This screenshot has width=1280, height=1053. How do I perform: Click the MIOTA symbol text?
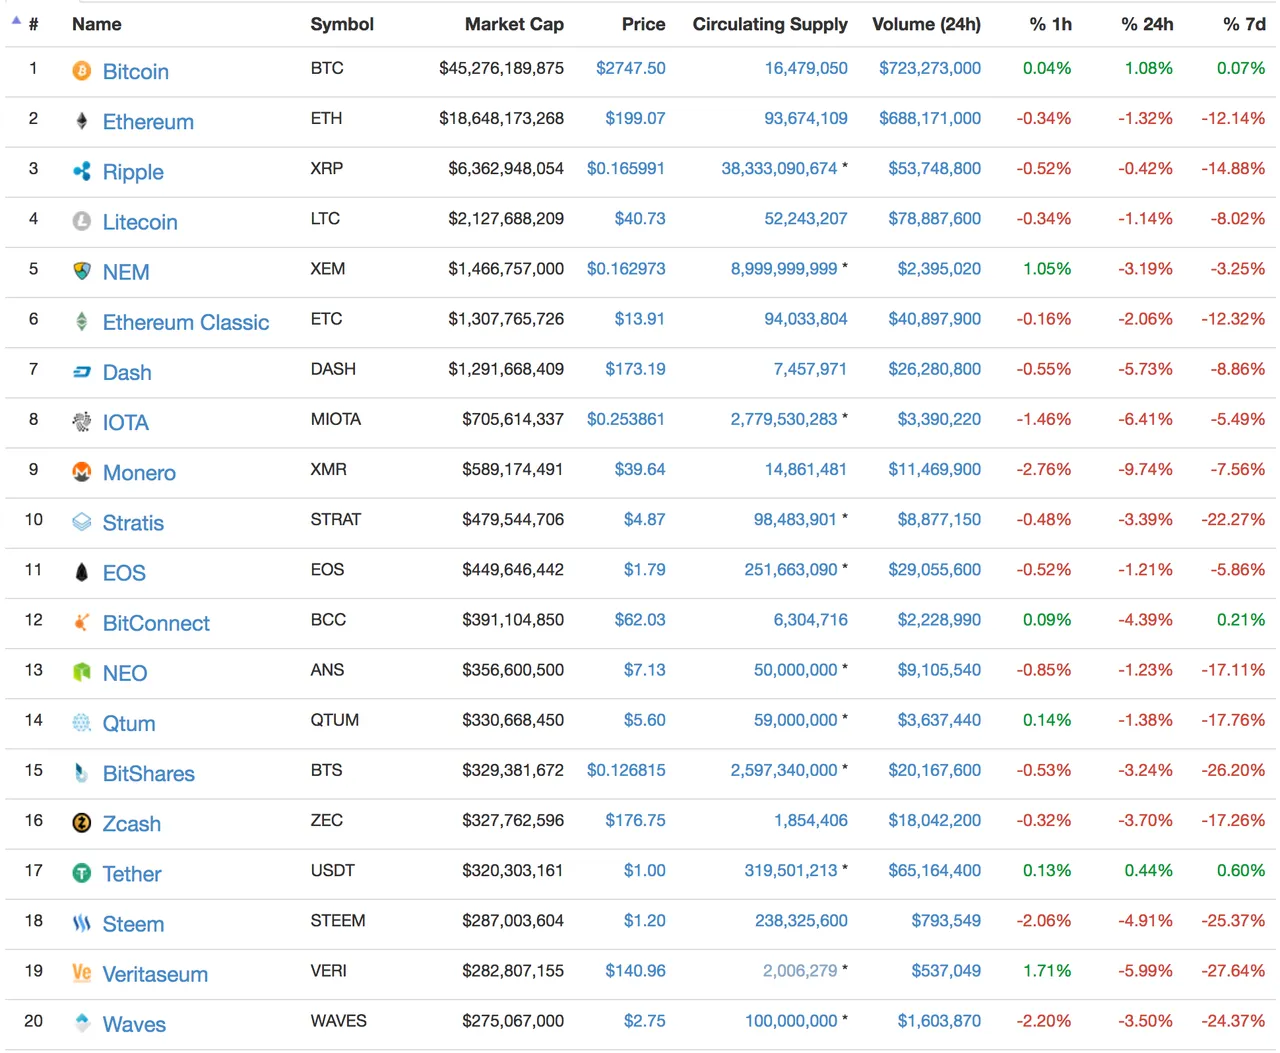(x=336, y=419)
